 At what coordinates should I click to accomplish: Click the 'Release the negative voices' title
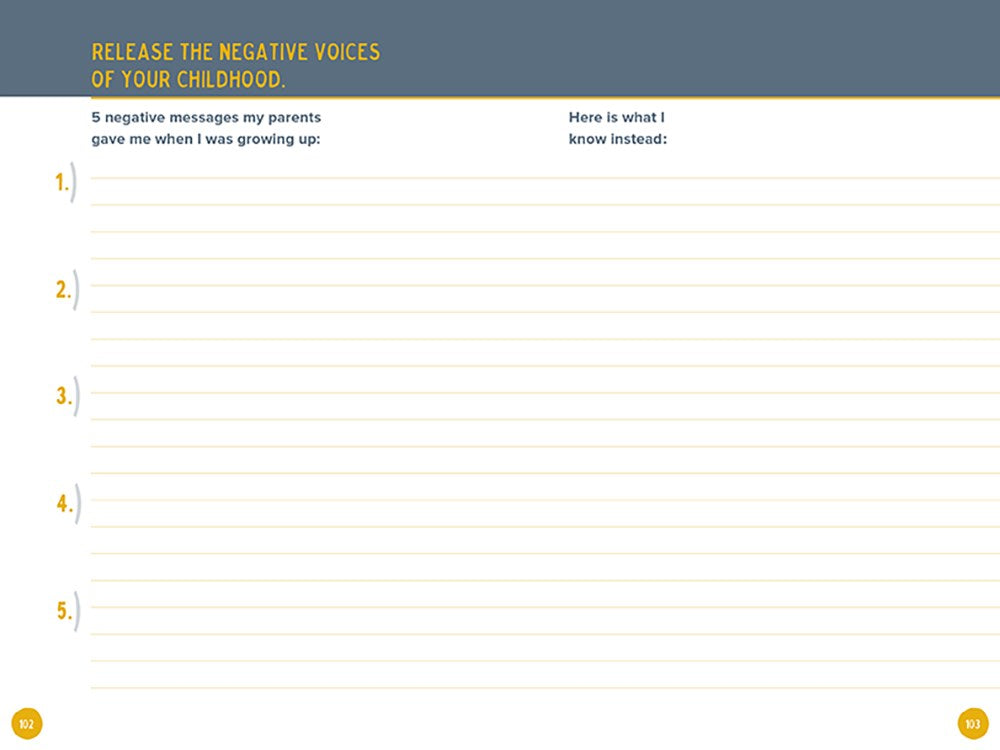tap(235, 52)
